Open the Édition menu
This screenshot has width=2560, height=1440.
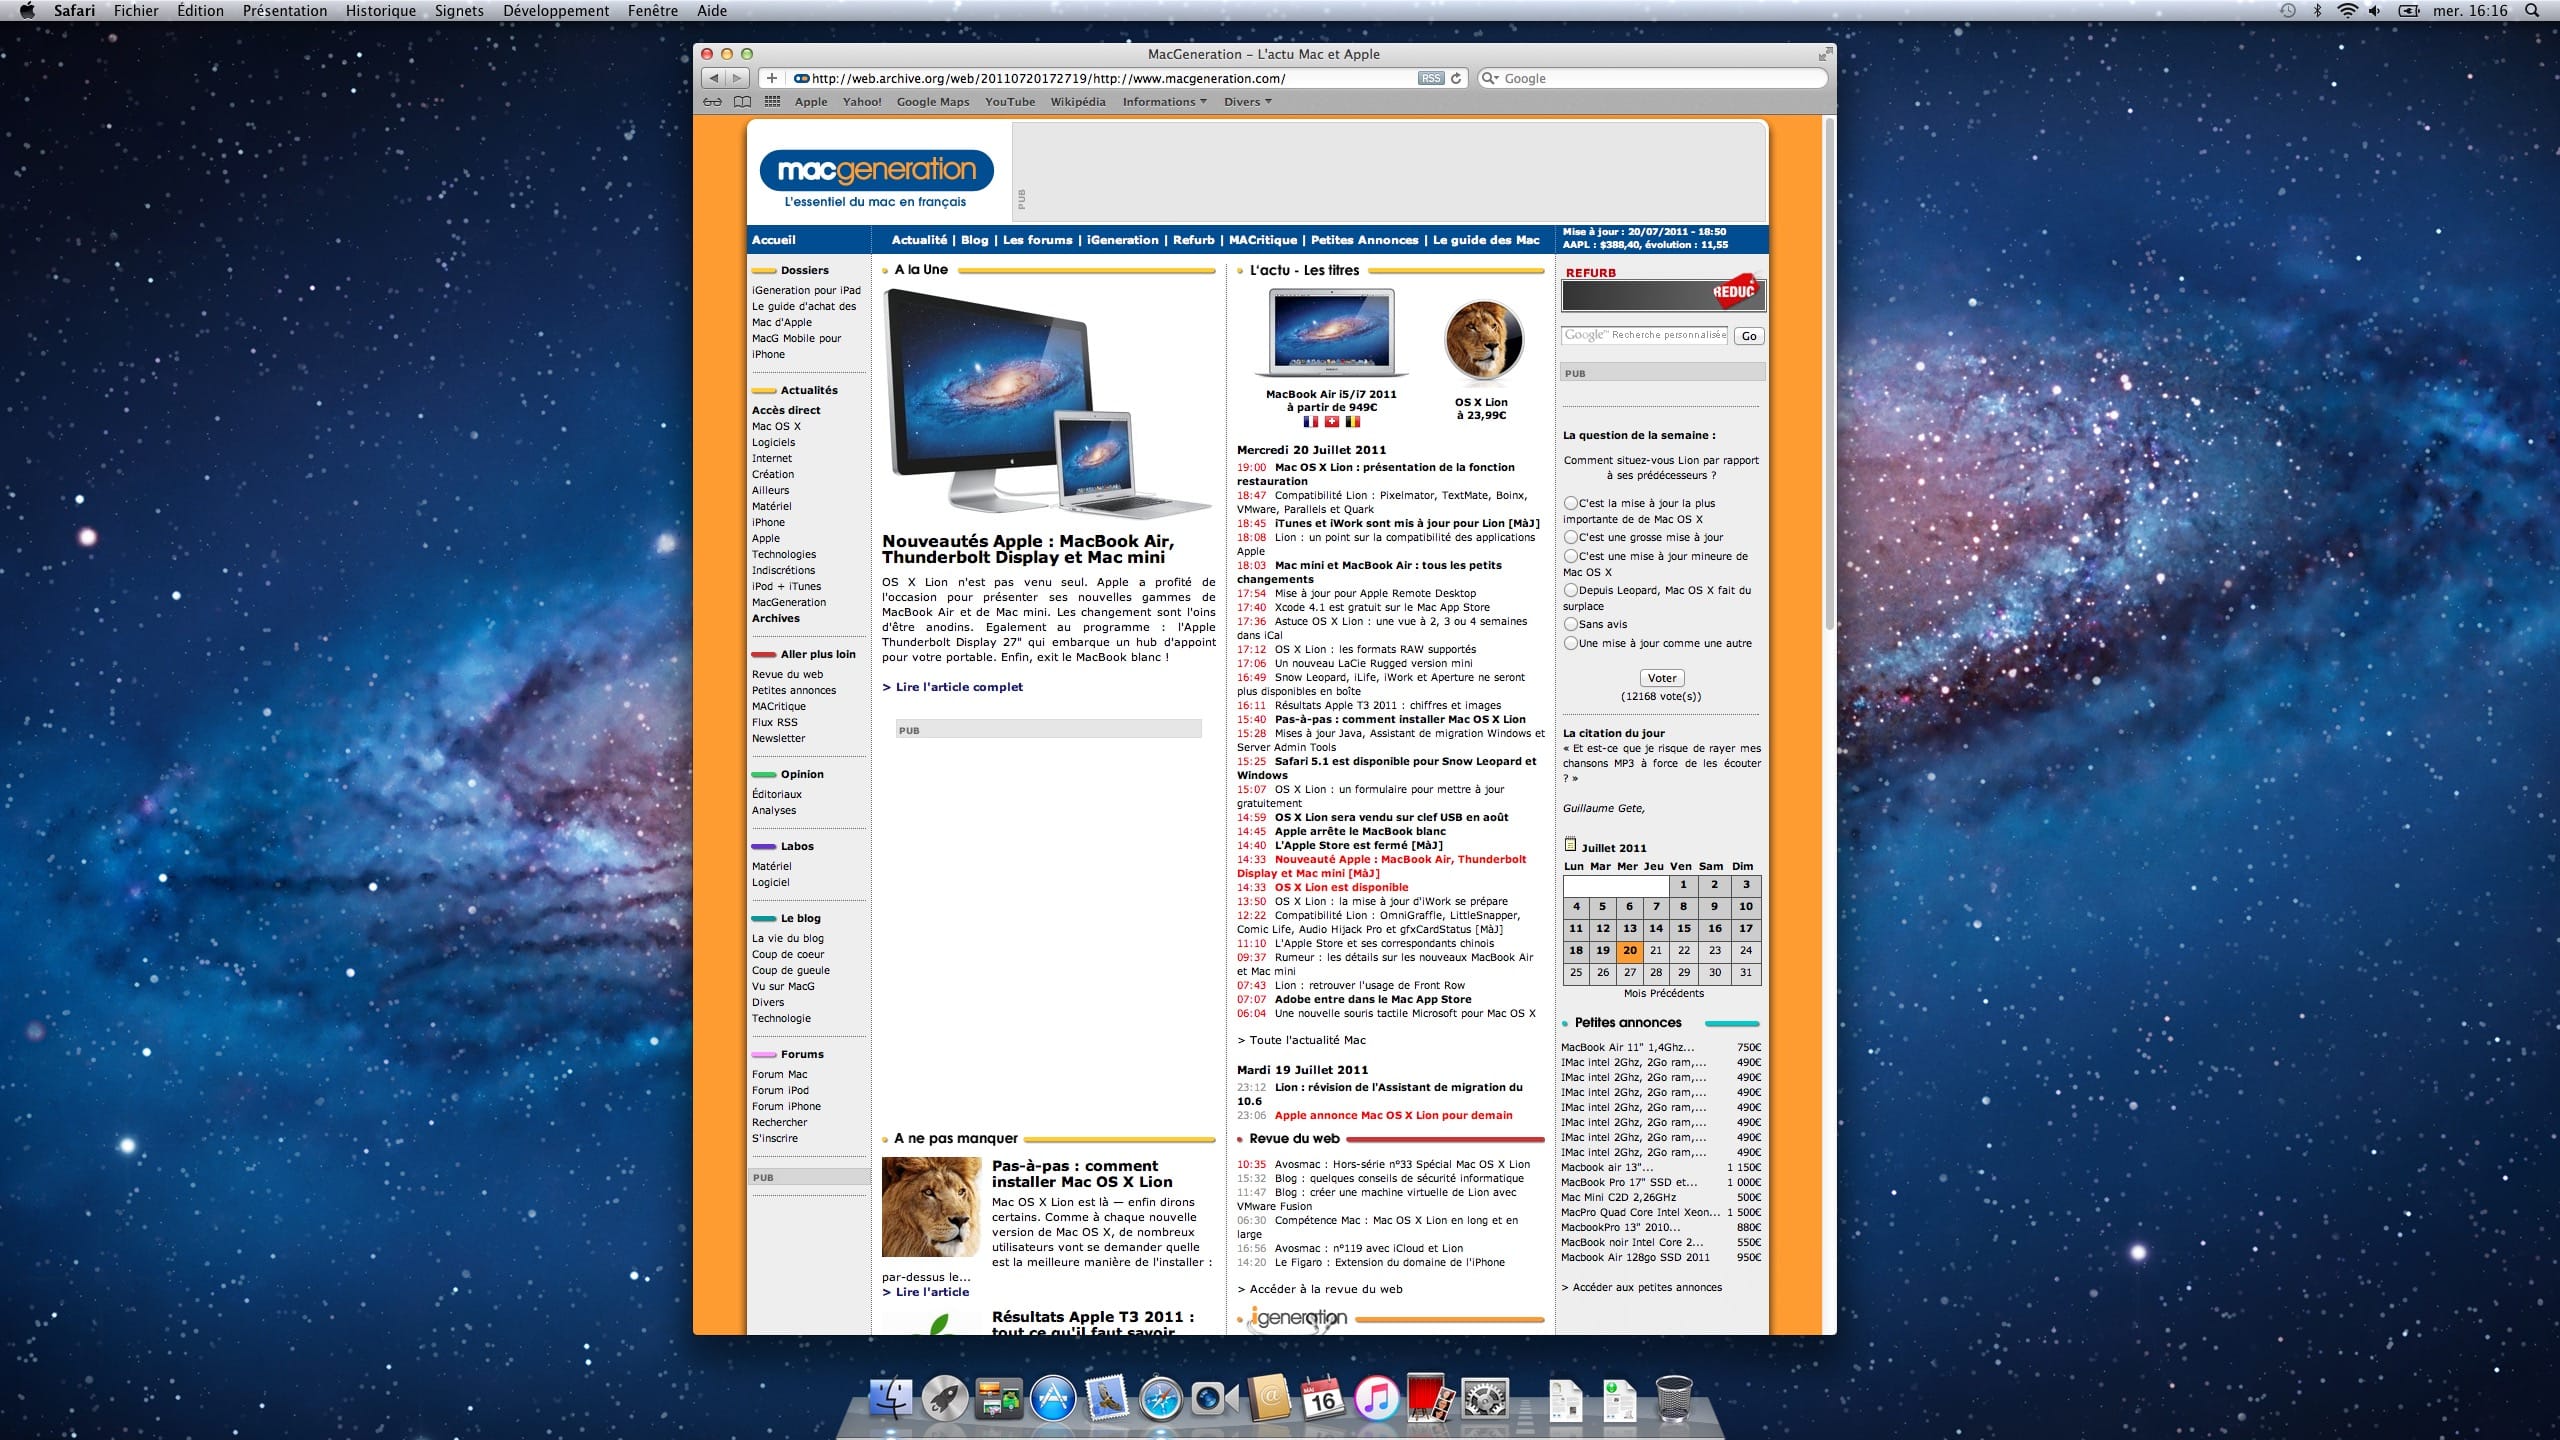[200, 11]
